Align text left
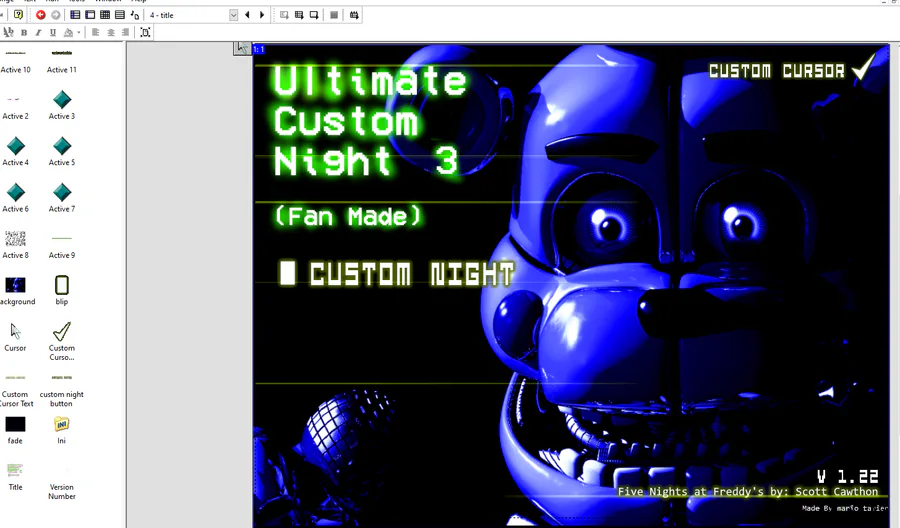The image size is (900, 528). click(95, 33)
